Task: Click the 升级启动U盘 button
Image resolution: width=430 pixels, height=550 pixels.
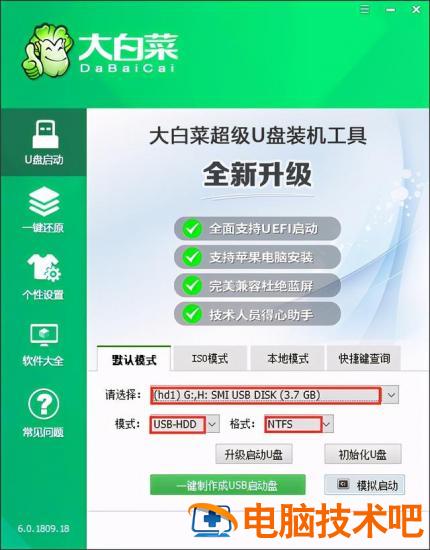Action: (254, 455)
